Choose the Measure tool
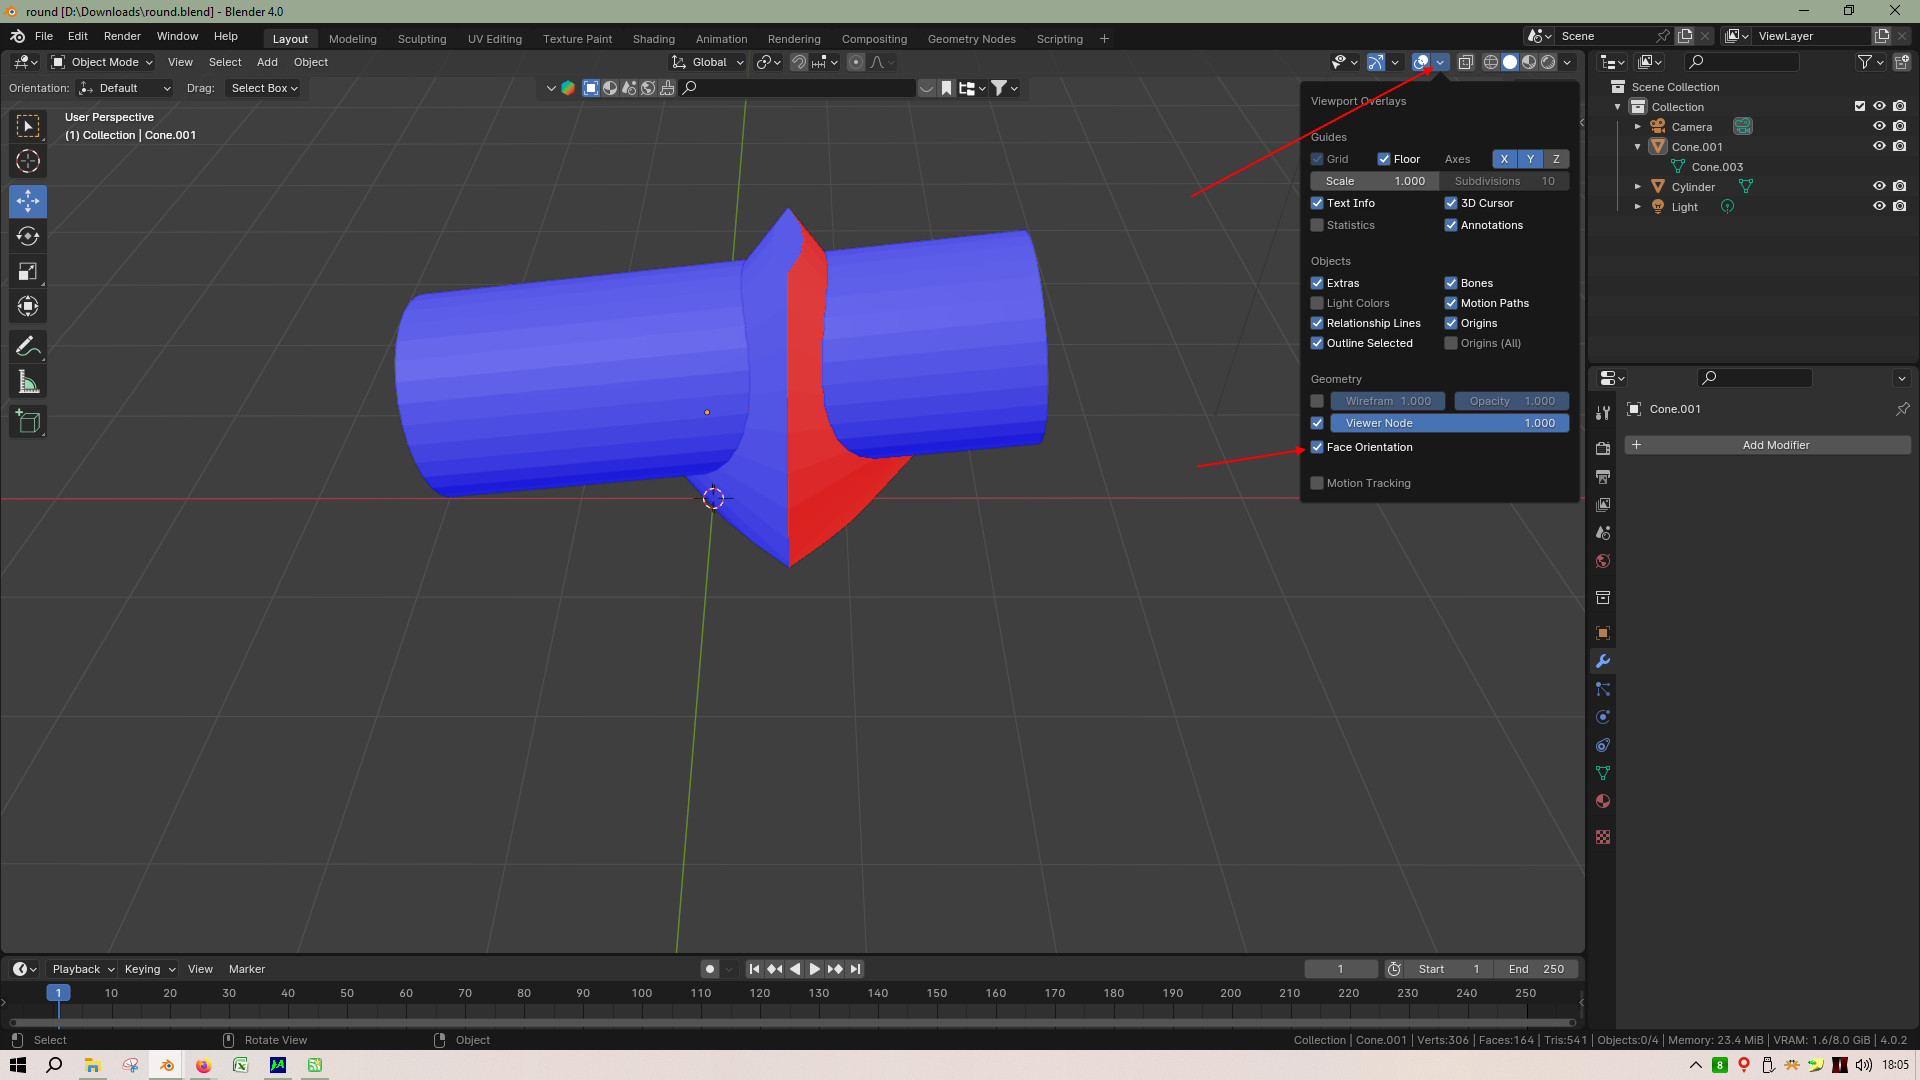Screen dimensions: 1920x1080 tap(28, 382)
